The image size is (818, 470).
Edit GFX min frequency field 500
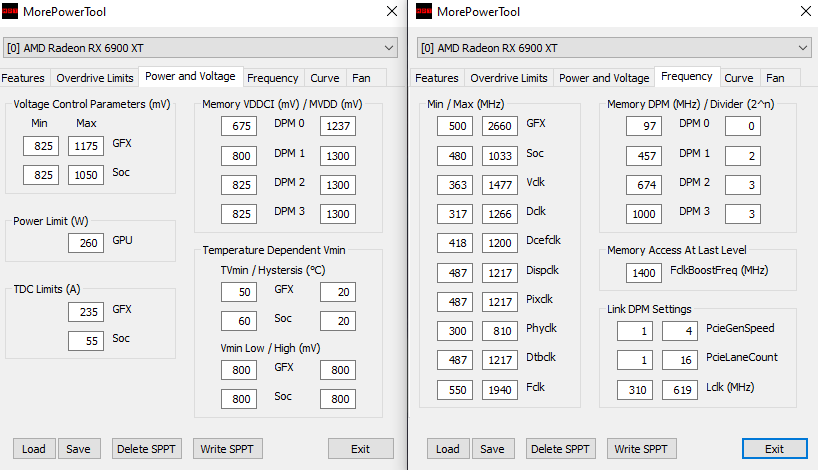point(455,126)
